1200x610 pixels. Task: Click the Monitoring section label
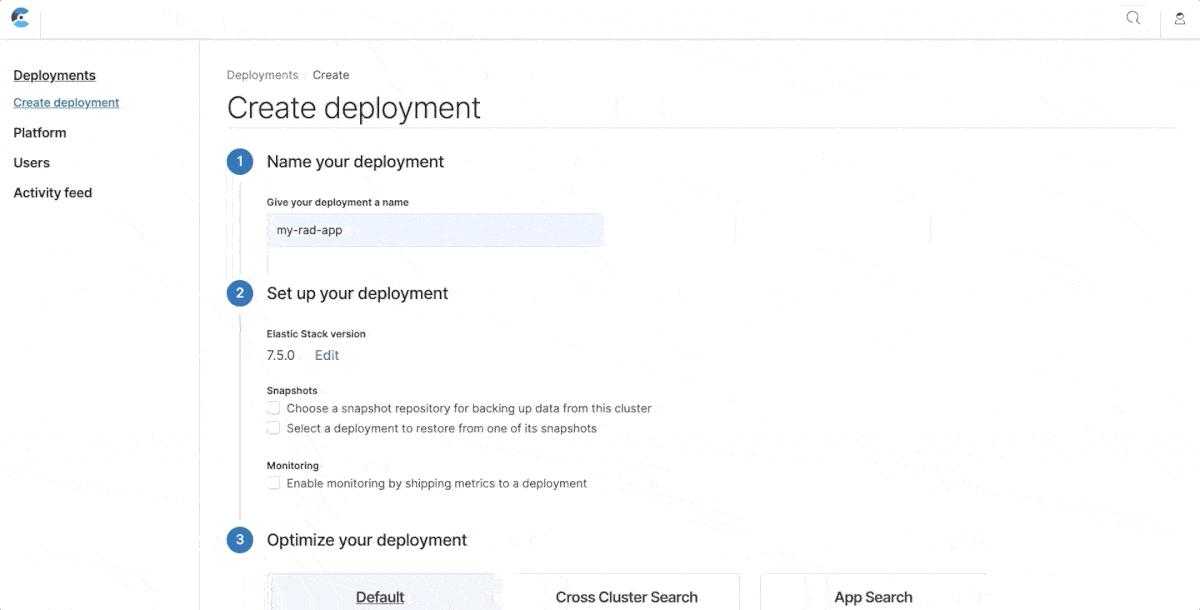tap(293, 465)
